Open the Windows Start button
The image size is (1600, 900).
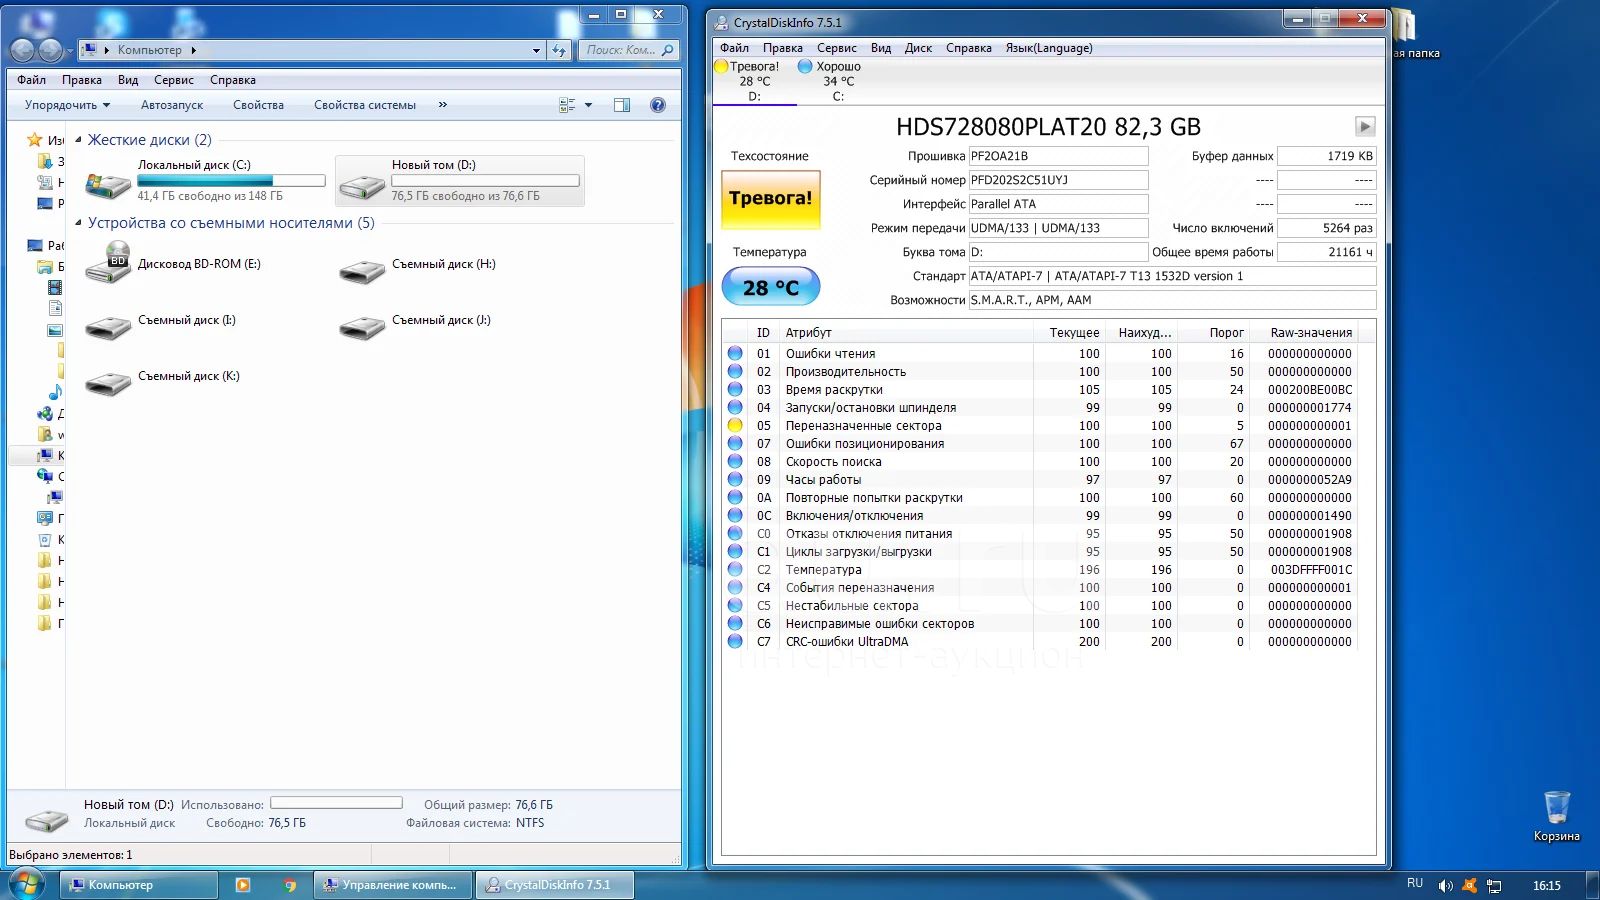(x=27, y=884)
